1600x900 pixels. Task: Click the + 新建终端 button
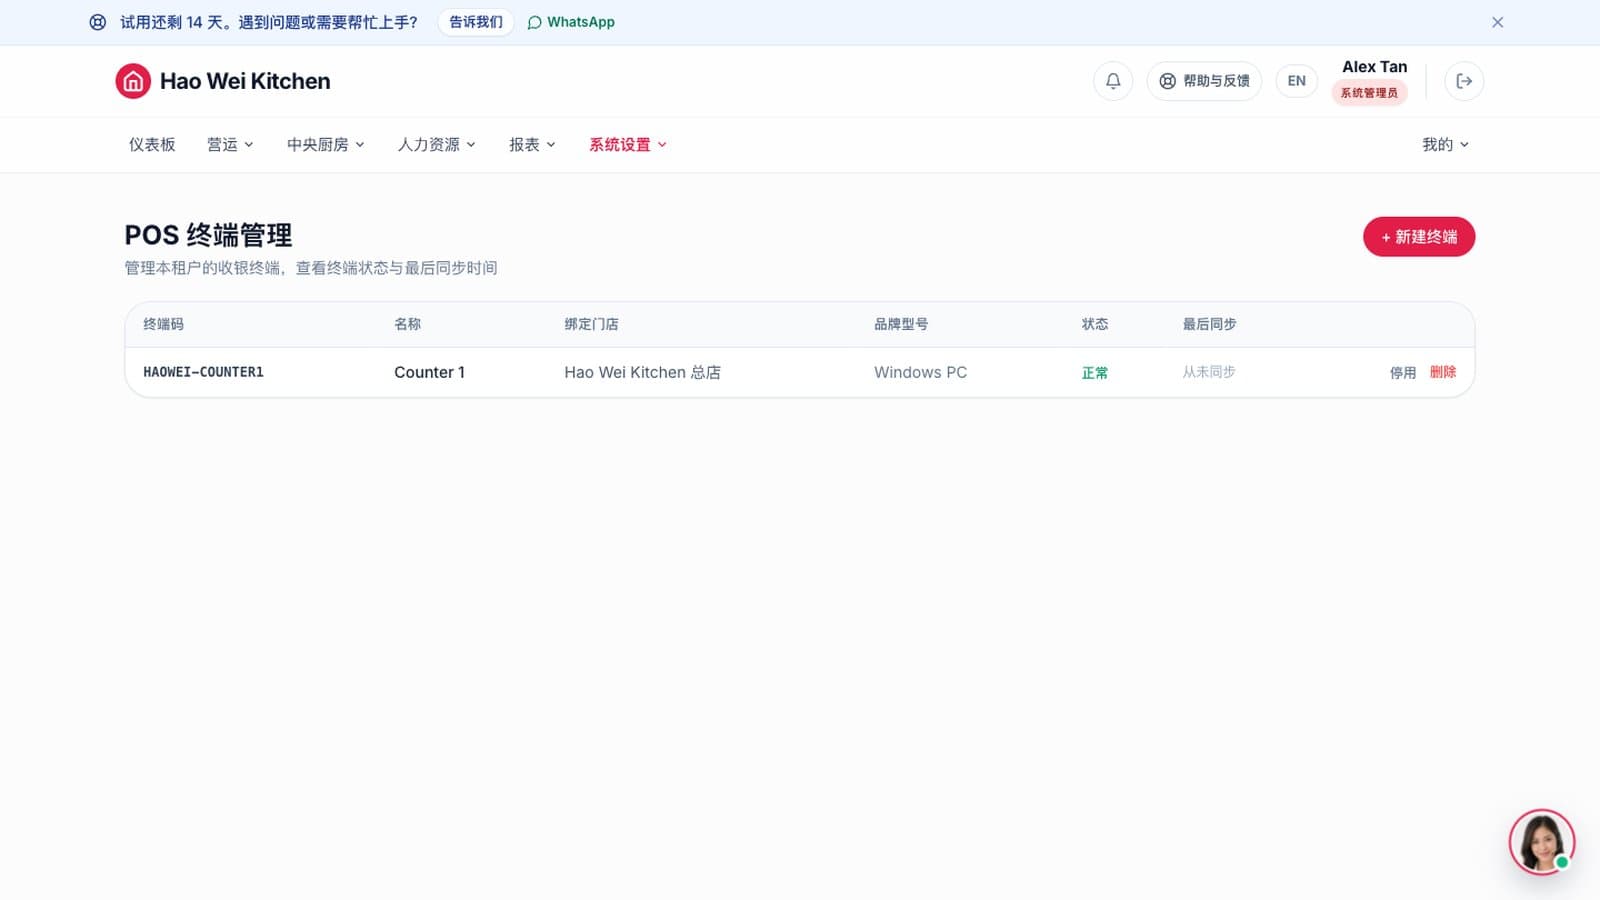point(1419,237)
